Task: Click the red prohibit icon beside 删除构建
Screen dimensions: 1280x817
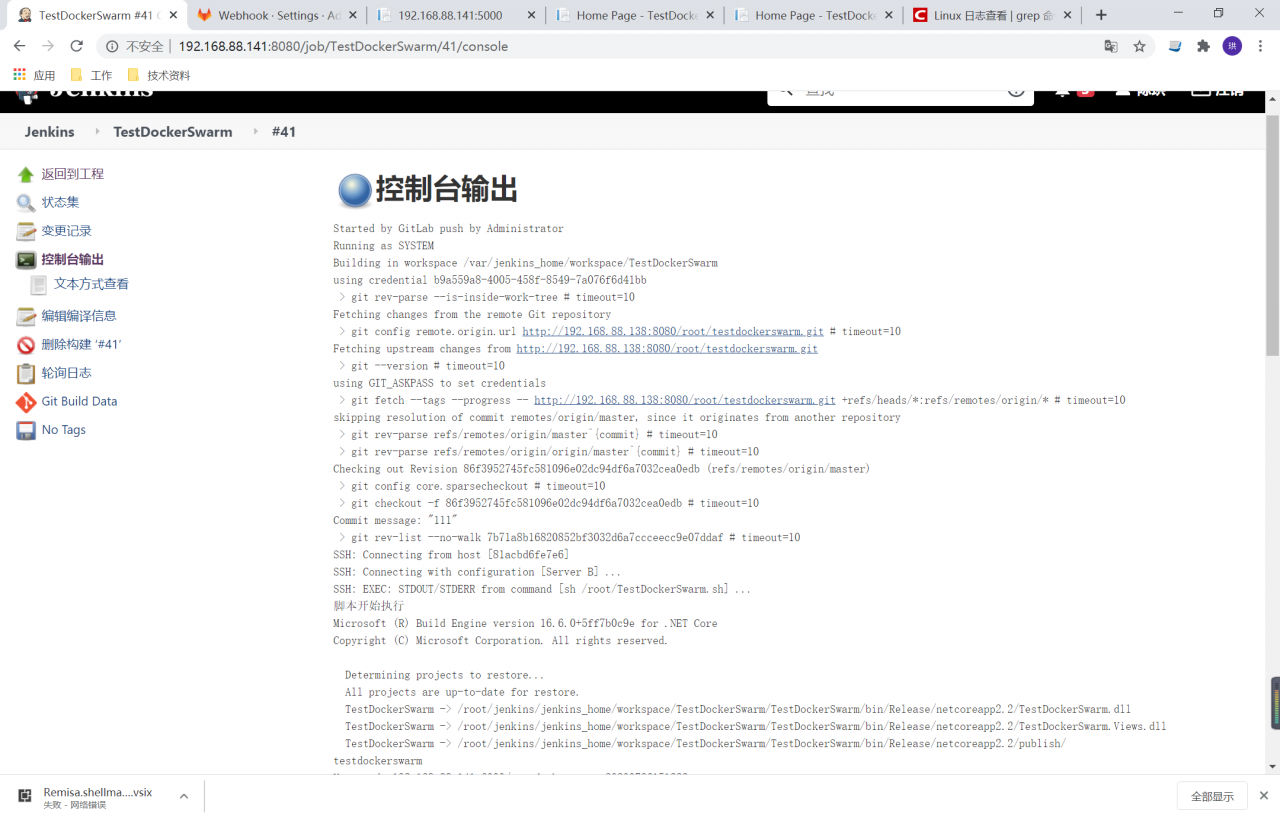Action: pos(26,345)
